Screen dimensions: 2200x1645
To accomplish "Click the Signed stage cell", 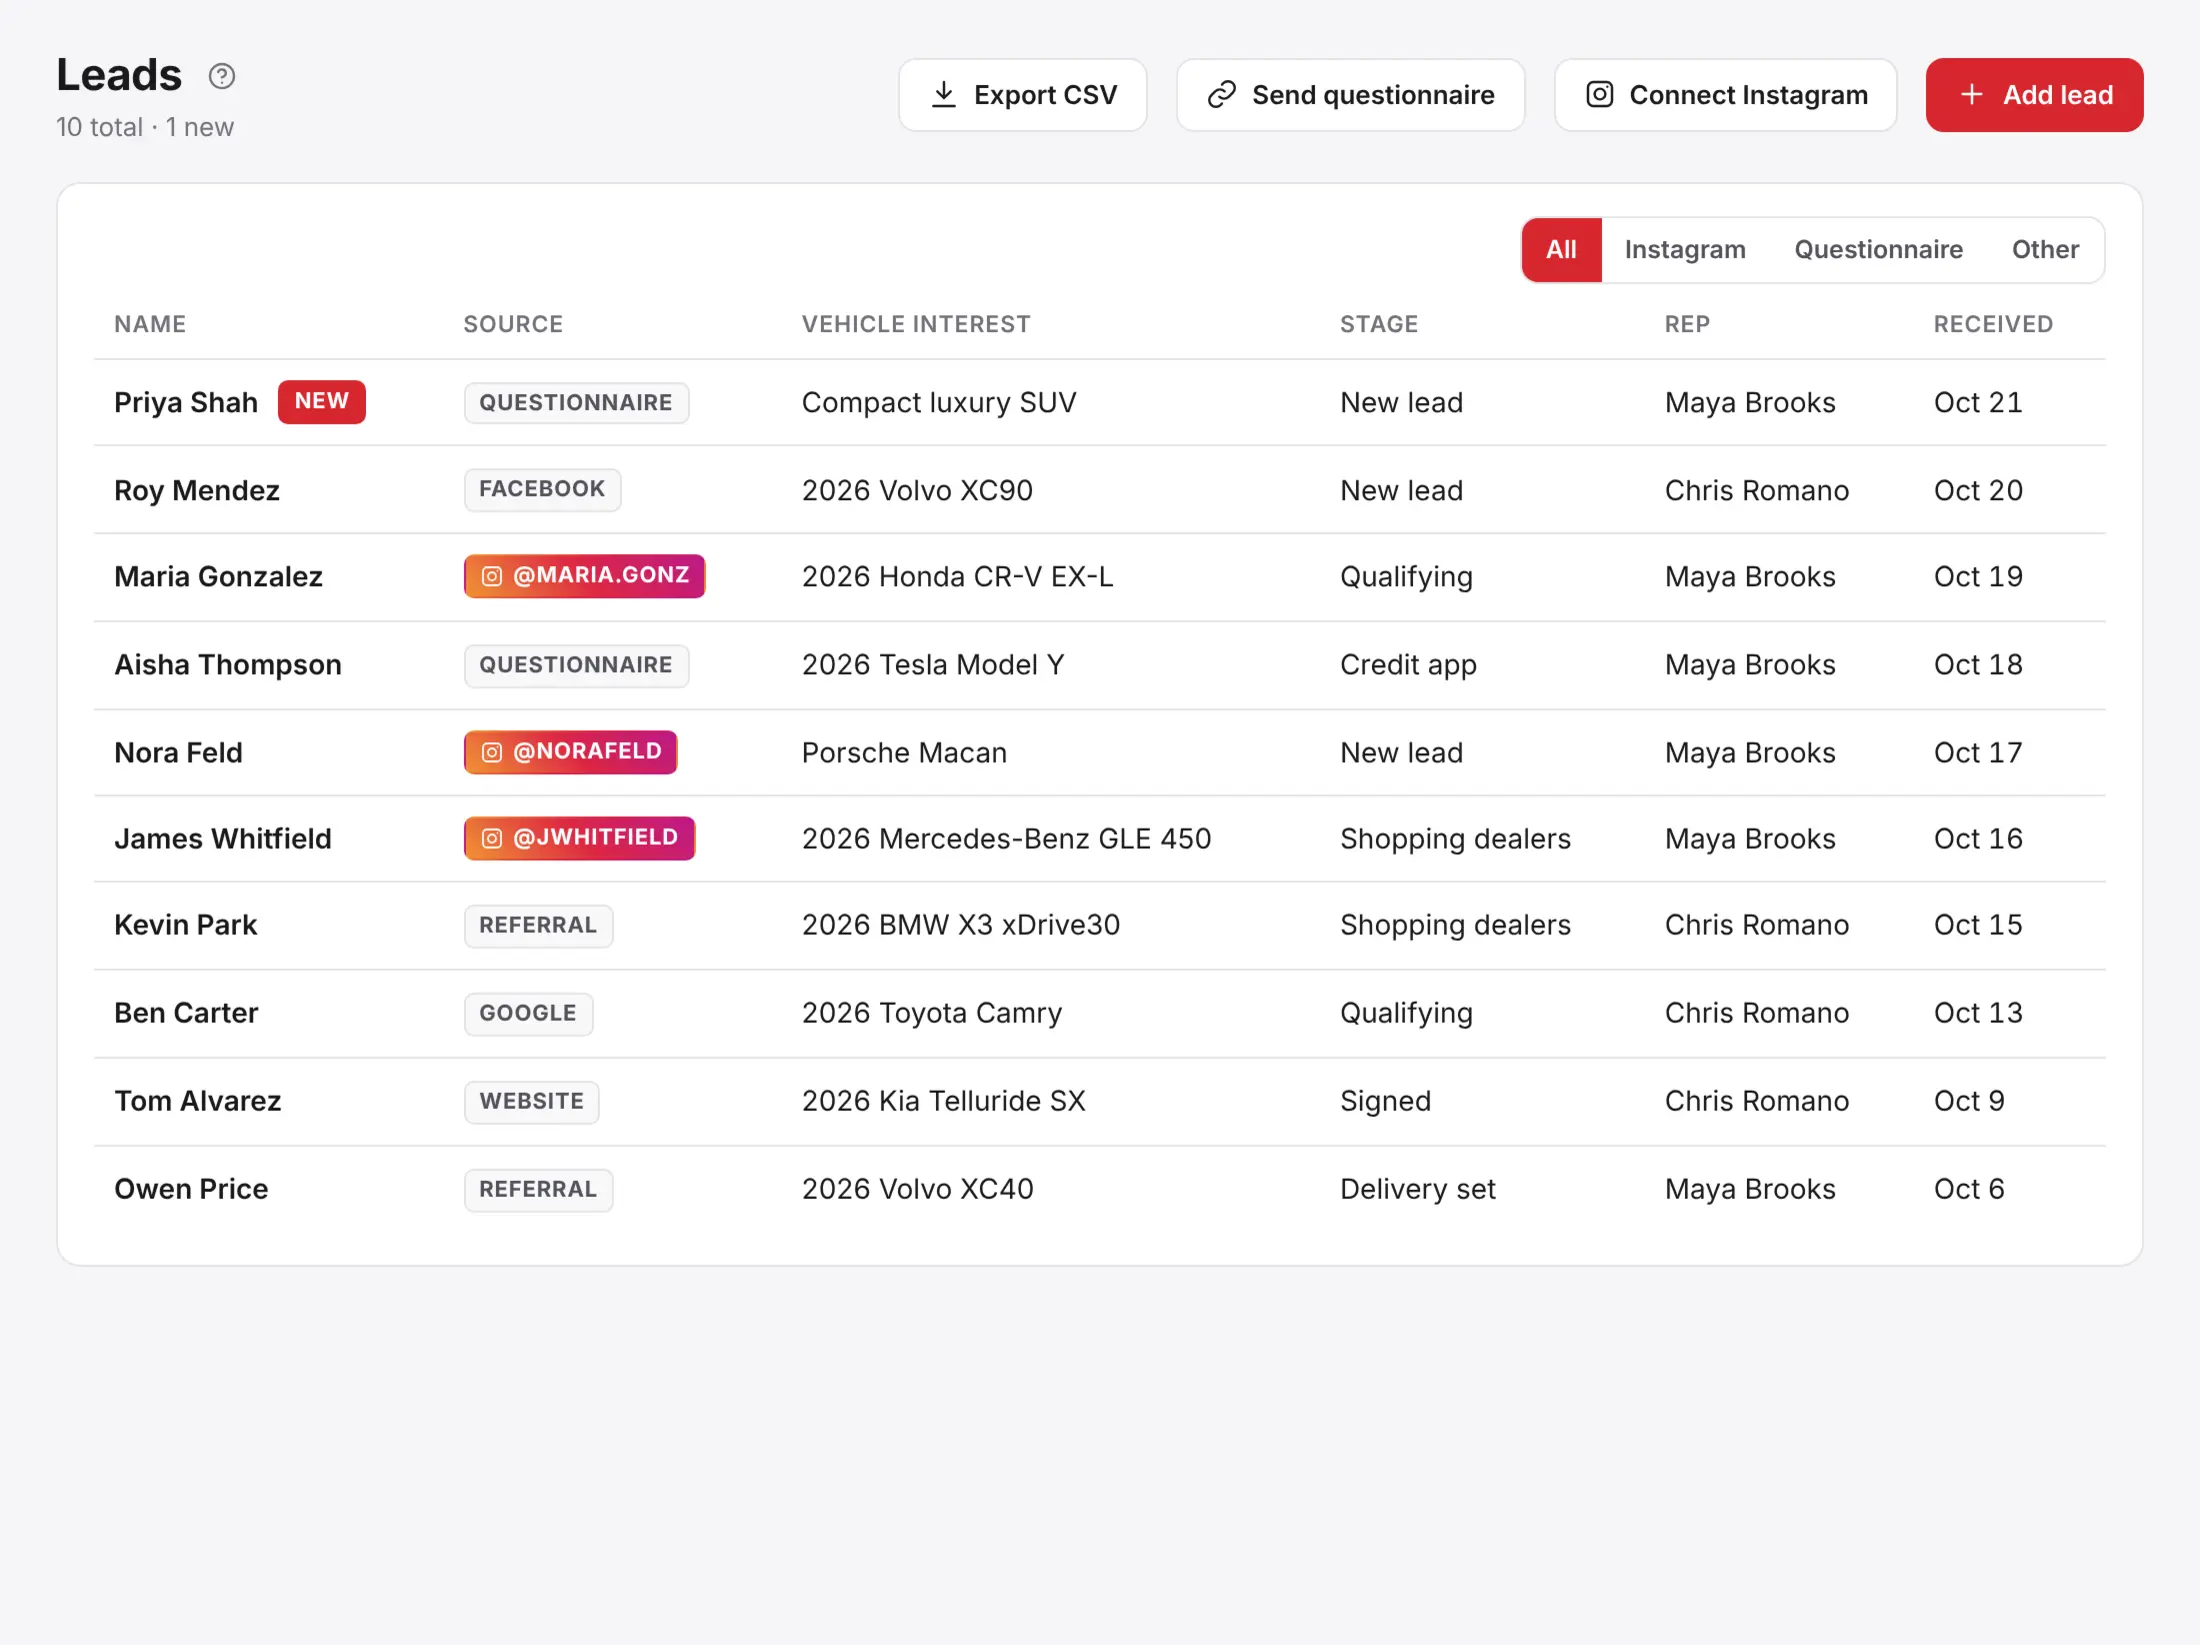I will [1385, 1101].
